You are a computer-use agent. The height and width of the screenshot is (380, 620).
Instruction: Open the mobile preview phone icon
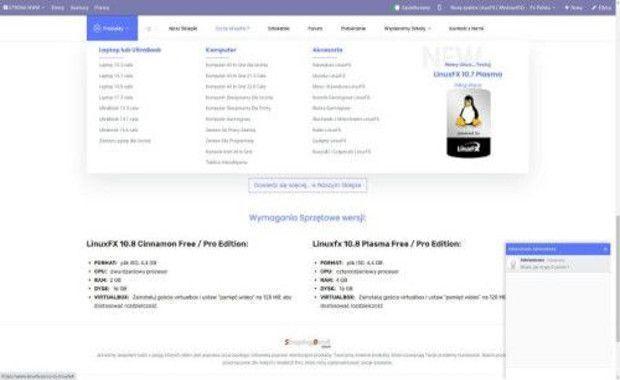coord(439,8)
